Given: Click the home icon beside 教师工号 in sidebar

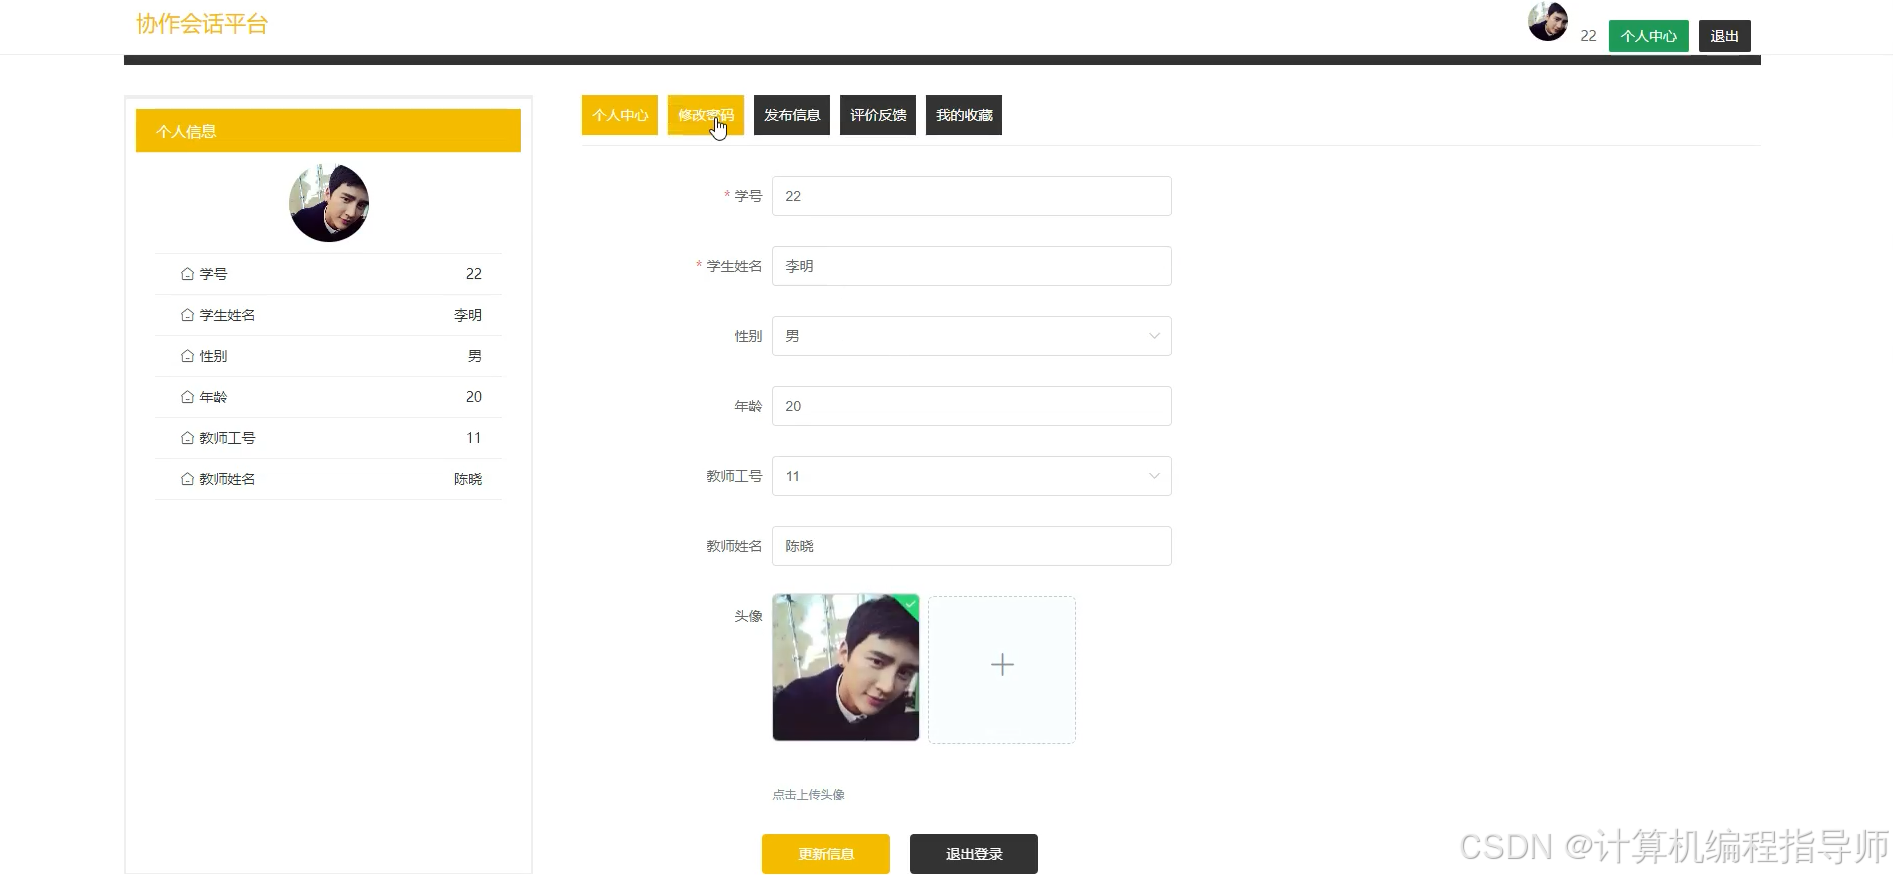Looking at the screenshot, I should pos(187,438).
